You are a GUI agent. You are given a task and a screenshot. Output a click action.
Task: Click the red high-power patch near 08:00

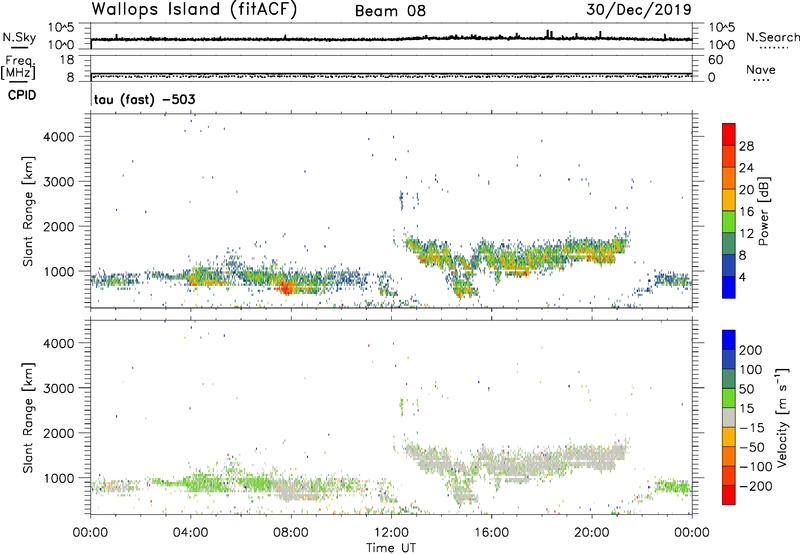pos(287,288)
